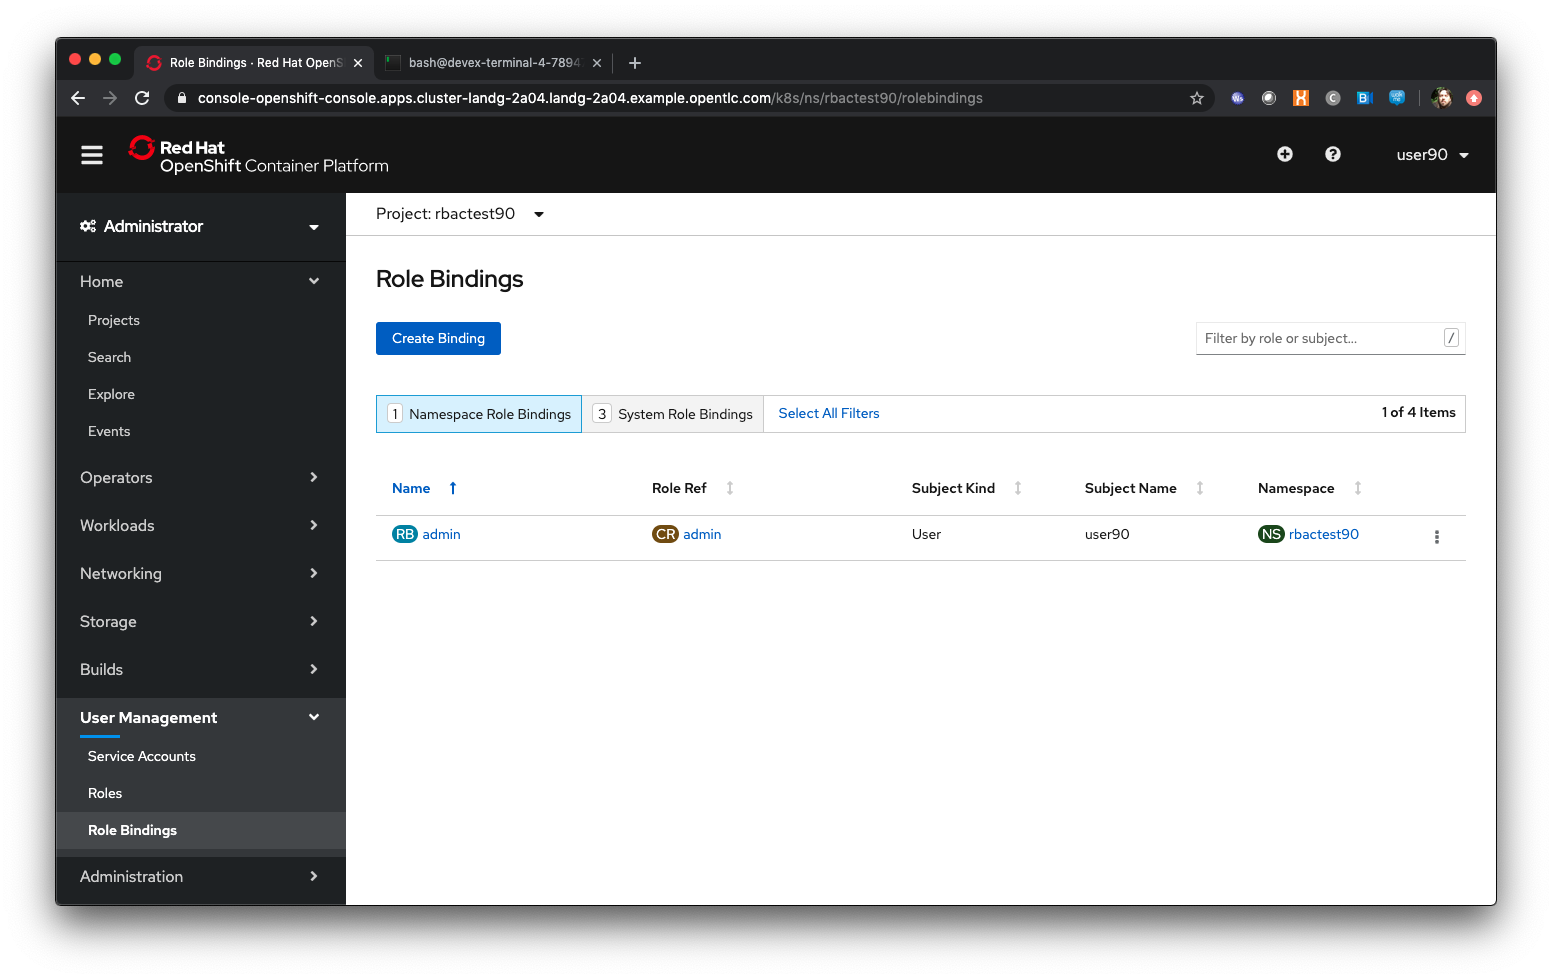Close the bash terminal browser tab

[x=597, y=63]
